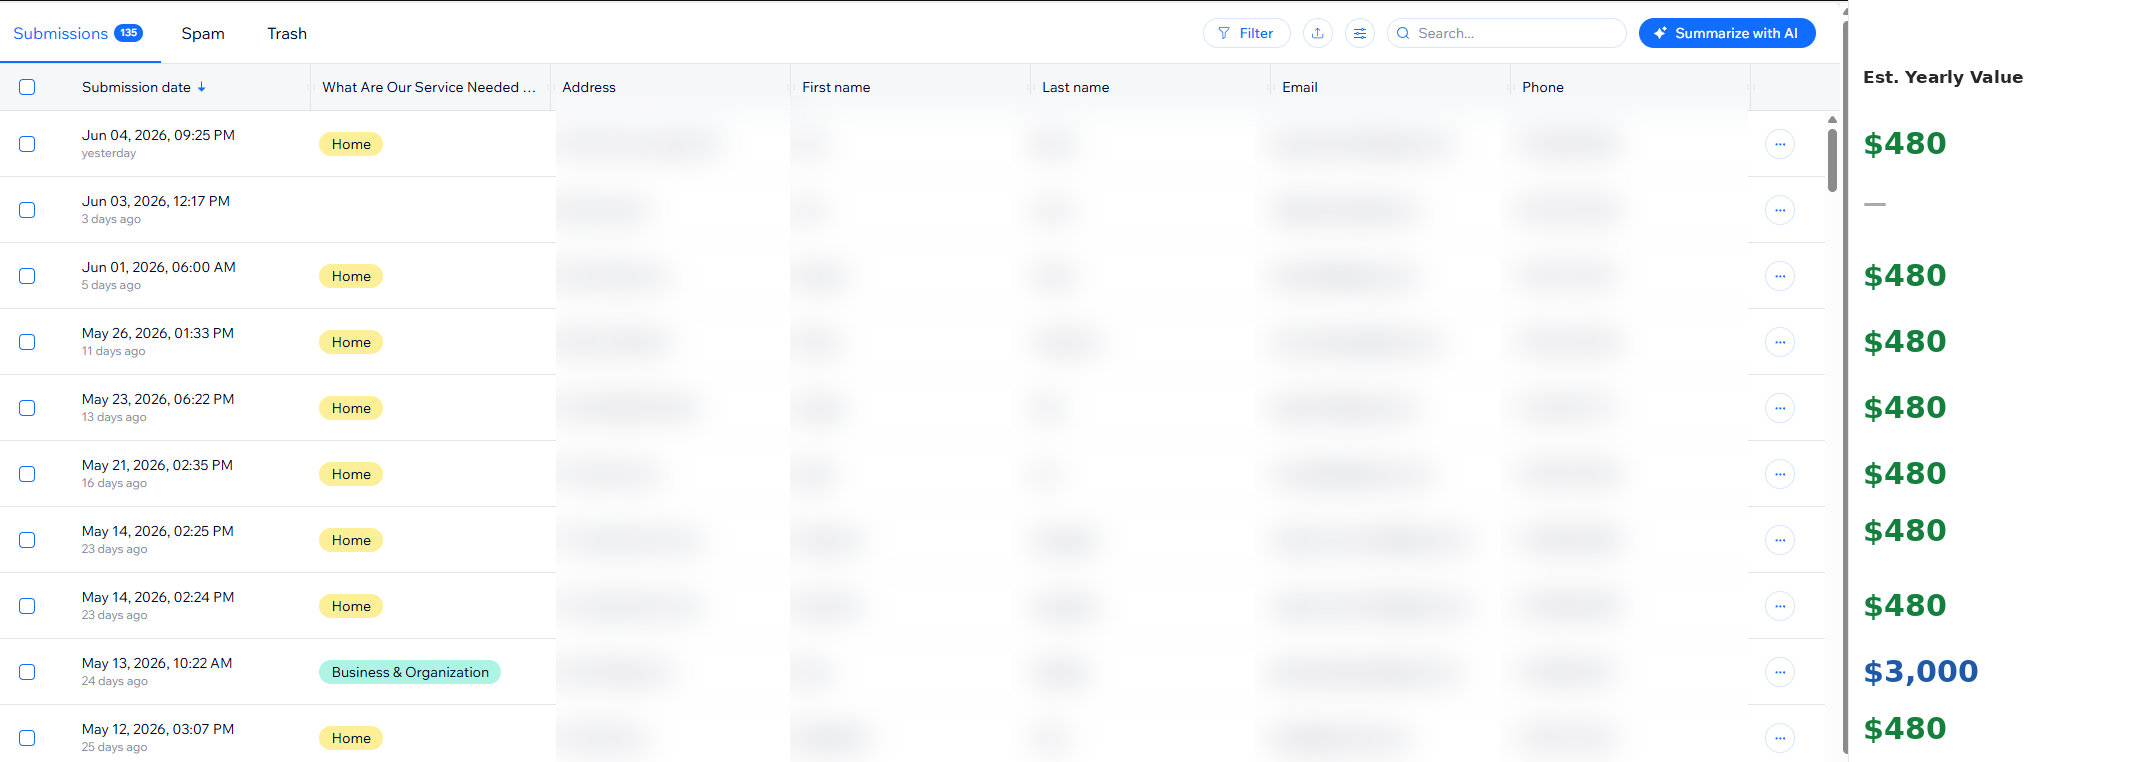Screen dimensions: 2148x762
Task: Click the May 13, 2026, 10:22 AM date
Action: point(157,663)
